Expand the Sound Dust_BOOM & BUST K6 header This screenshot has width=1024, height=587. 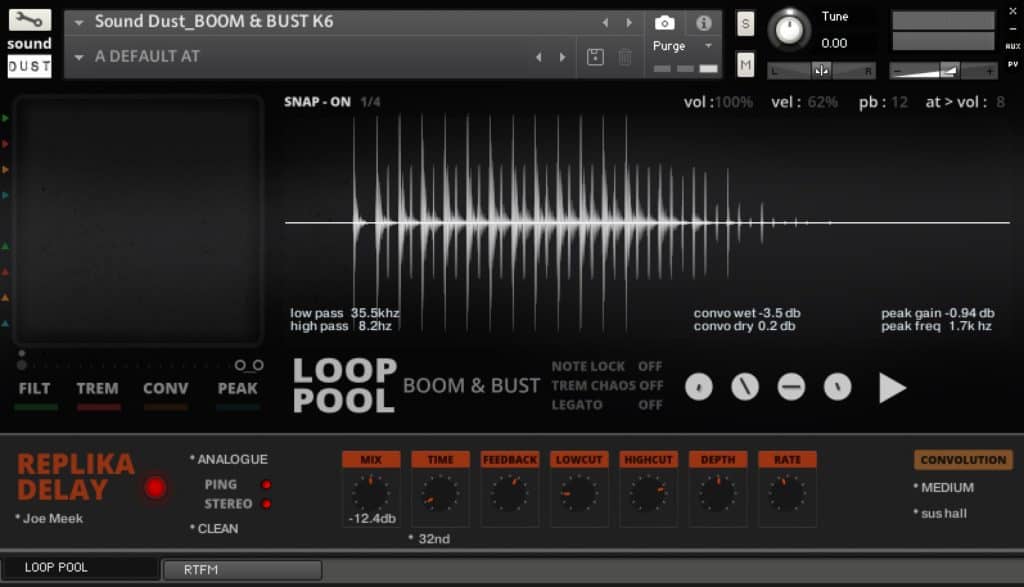click(77, 22)
